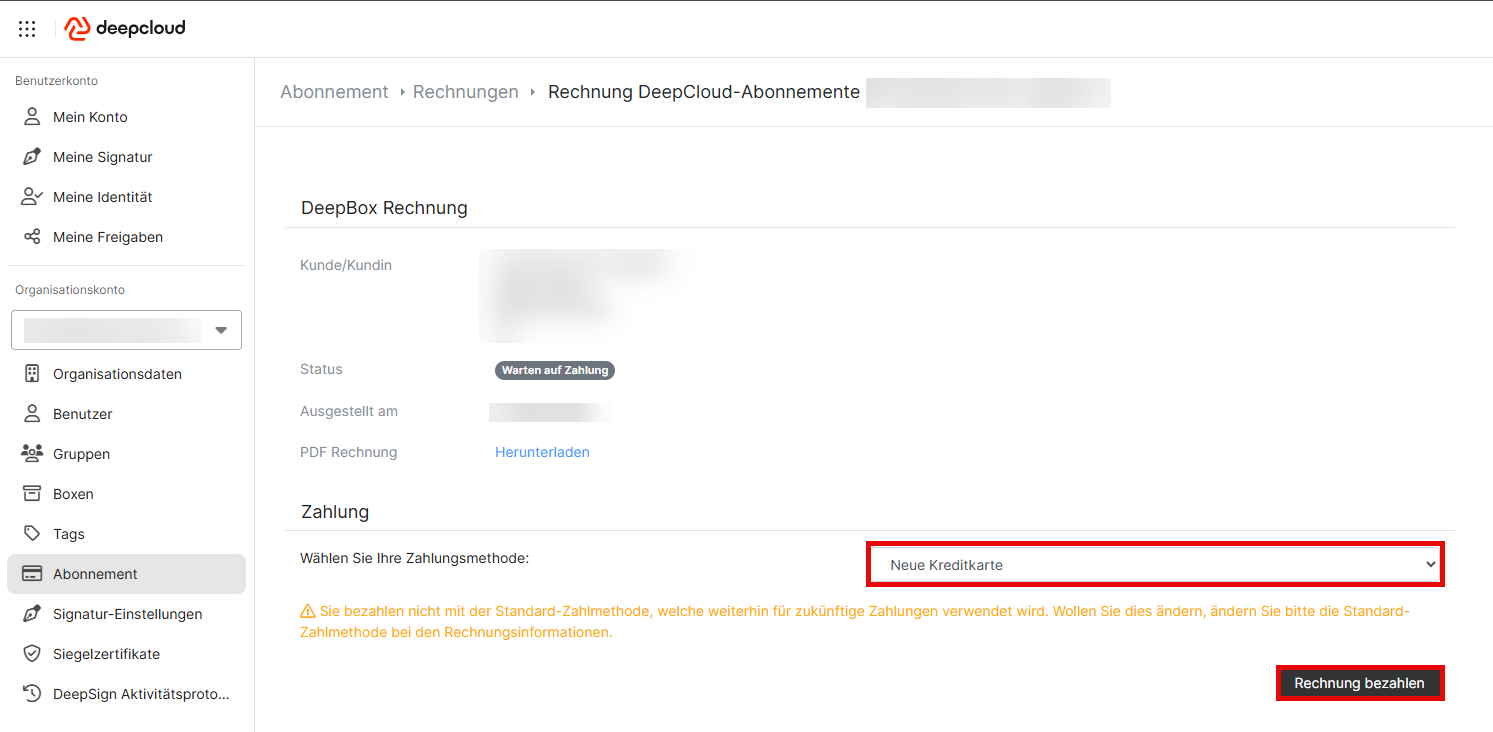The height and width of the screenshot is (732, 1493).
Task: Open the Neue Kreditkarte payment method dropdown
Action: pyautogui.click(x=1155, y=565)
